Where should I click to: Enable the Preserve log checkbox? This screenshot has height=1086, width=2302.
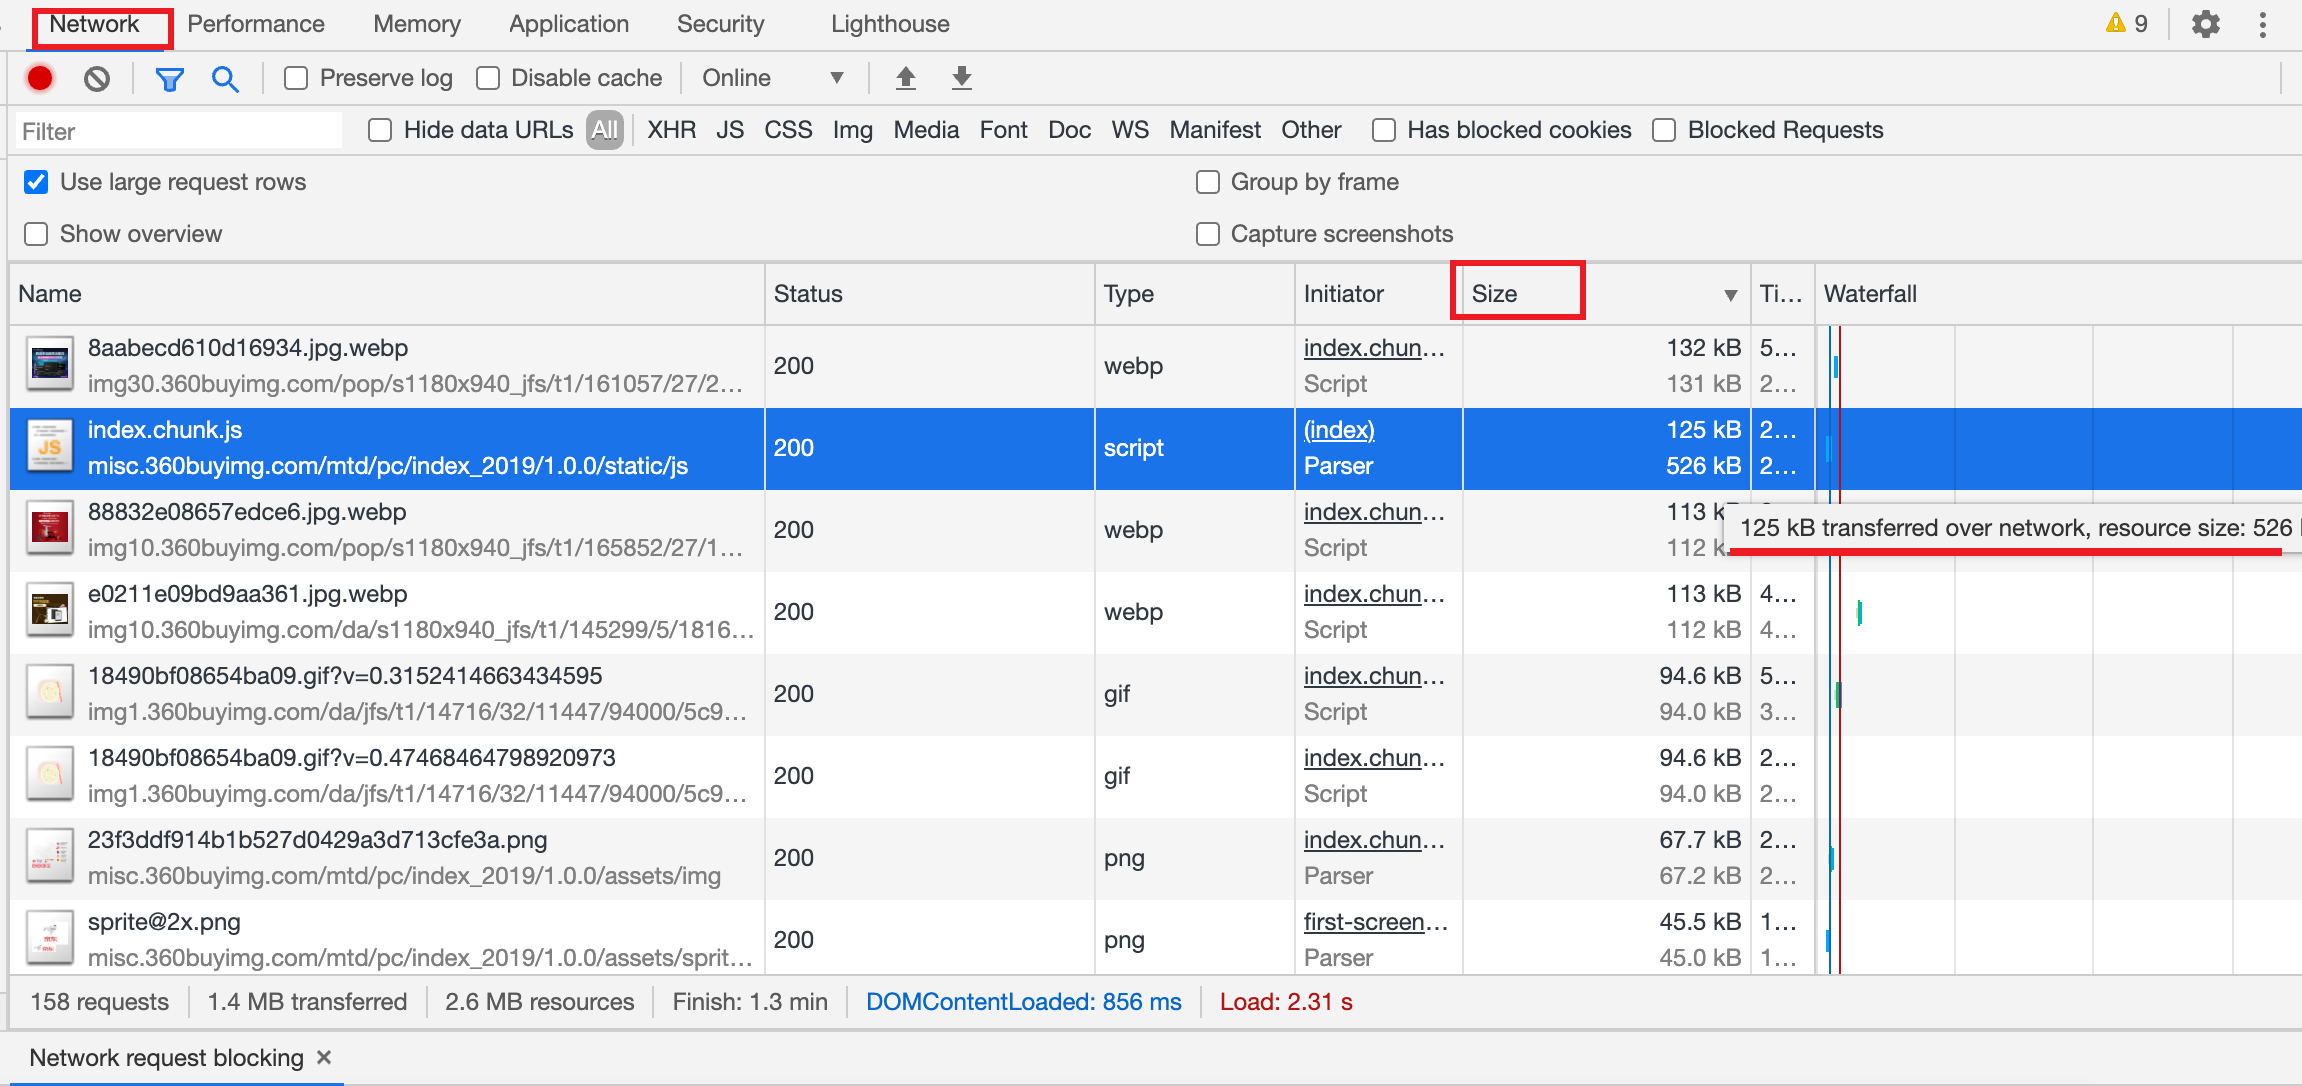click(296, 78)
